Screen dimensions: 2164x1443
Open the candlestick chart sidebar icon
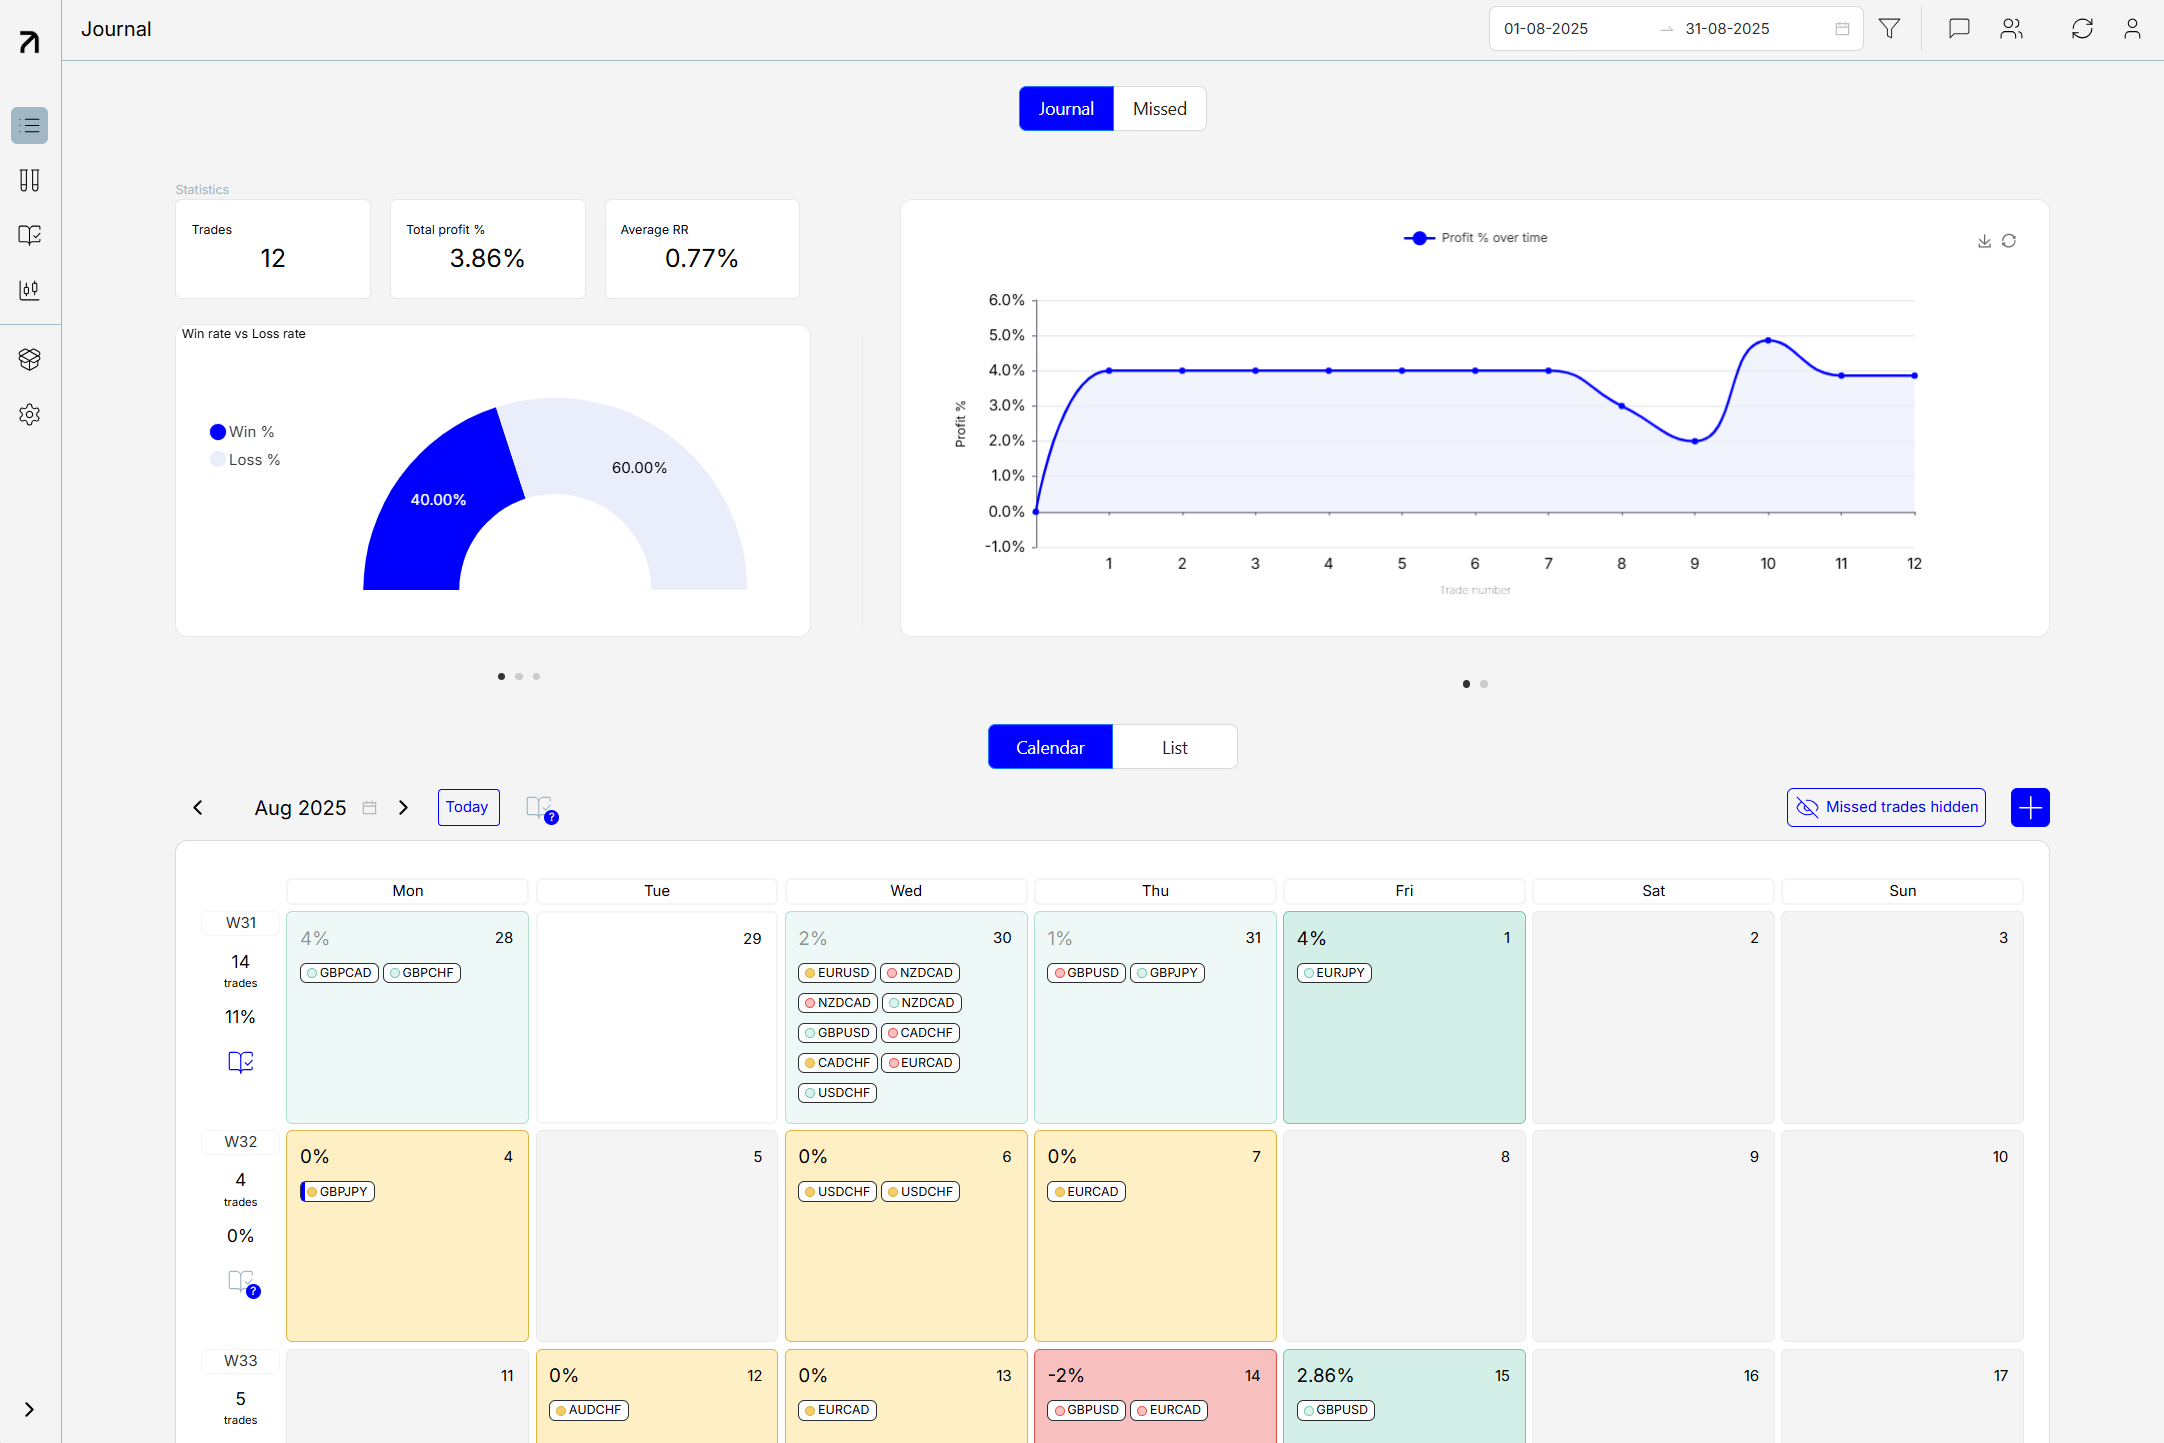[x=30, y=290]
